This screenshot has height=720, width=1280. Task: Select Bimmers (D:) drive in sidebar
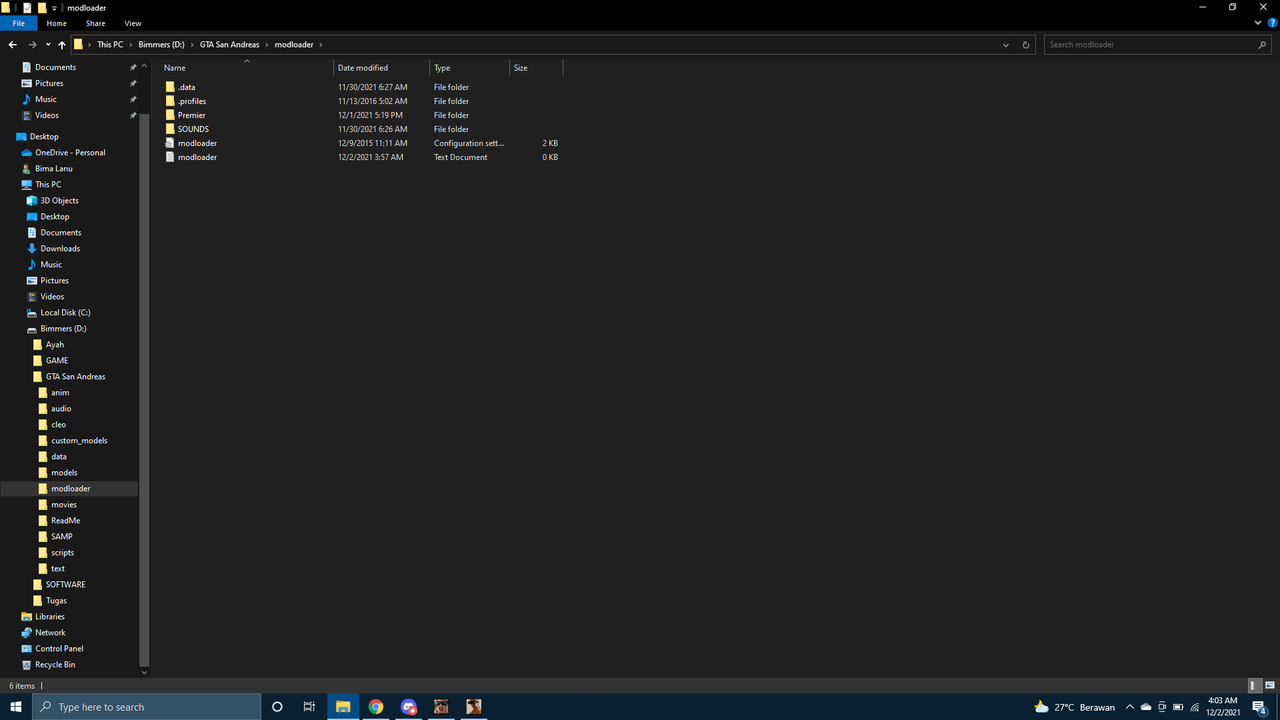[x=63, y=328]
